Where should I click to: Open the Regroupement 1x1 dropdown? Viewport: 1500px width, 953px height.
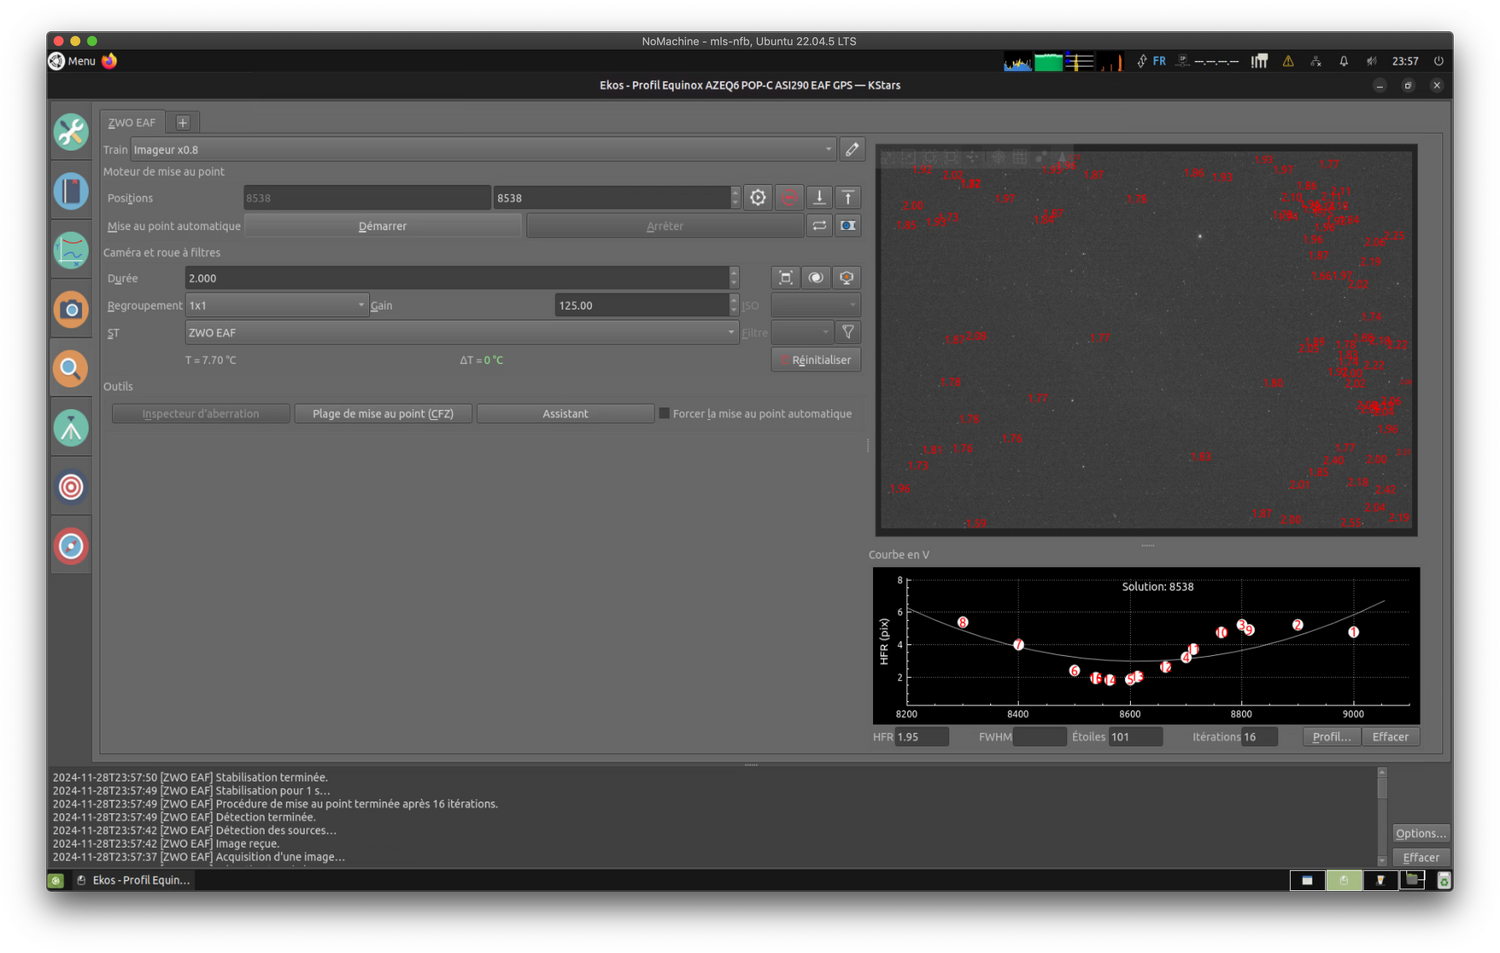point(277,306)
